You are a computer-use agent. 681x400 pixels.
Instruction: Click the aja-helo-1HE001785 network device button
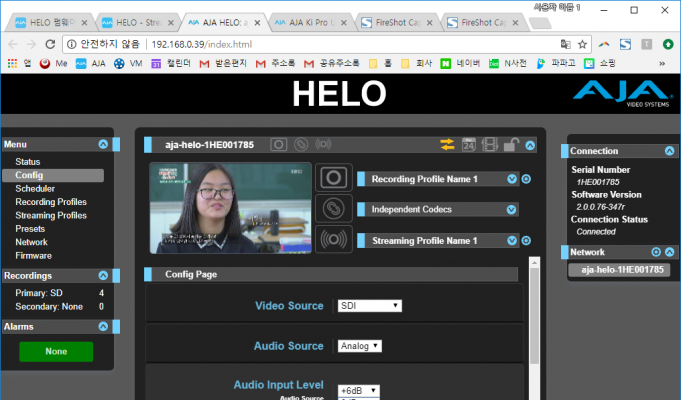pos(619,270)
